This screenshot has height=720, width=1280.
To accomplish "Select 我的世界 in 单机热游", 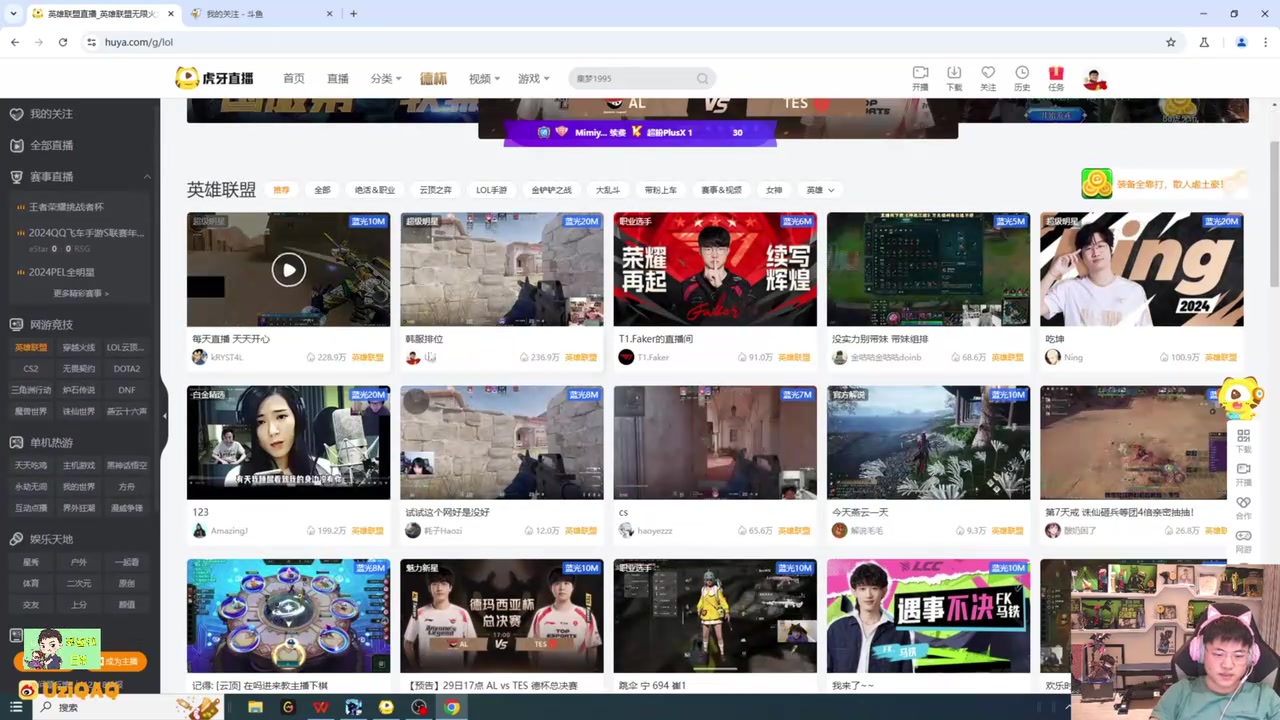I will (79, 487).
